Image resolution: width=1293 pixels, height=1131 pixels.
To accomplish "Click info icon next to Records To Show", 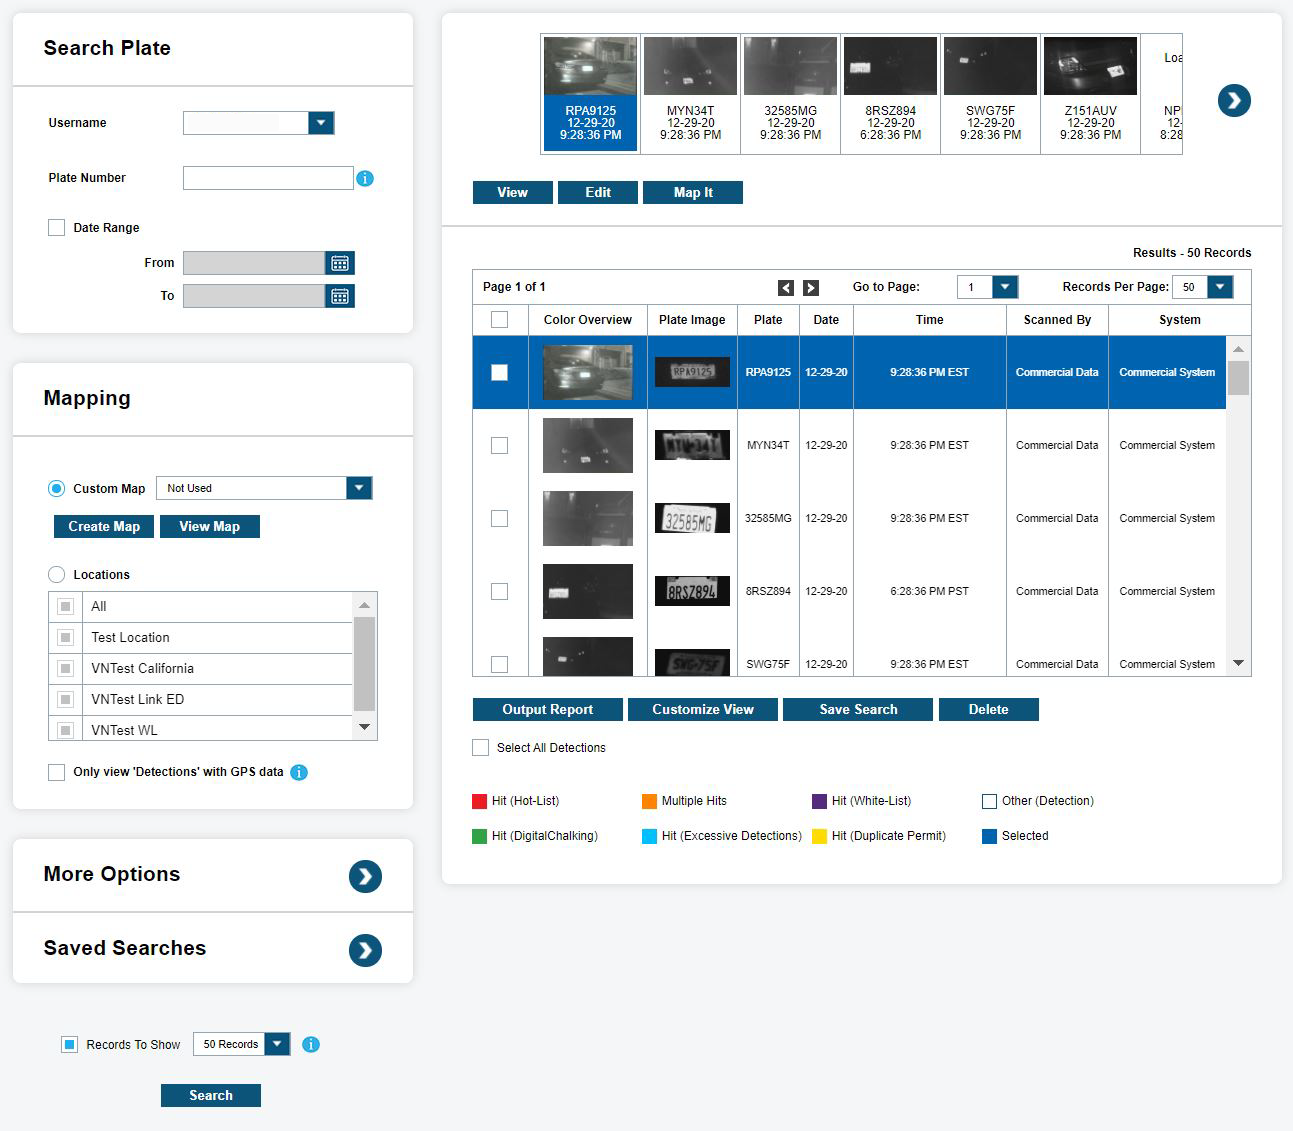I will click(x=311, y=1045).
